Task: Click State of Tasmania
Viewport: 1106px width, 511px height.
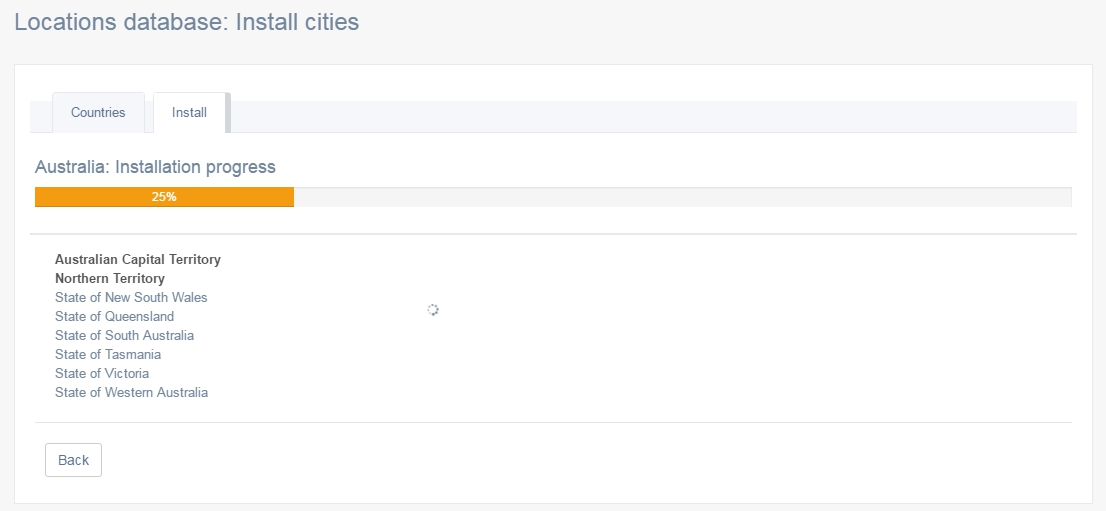Action: [x=108, y=355]
